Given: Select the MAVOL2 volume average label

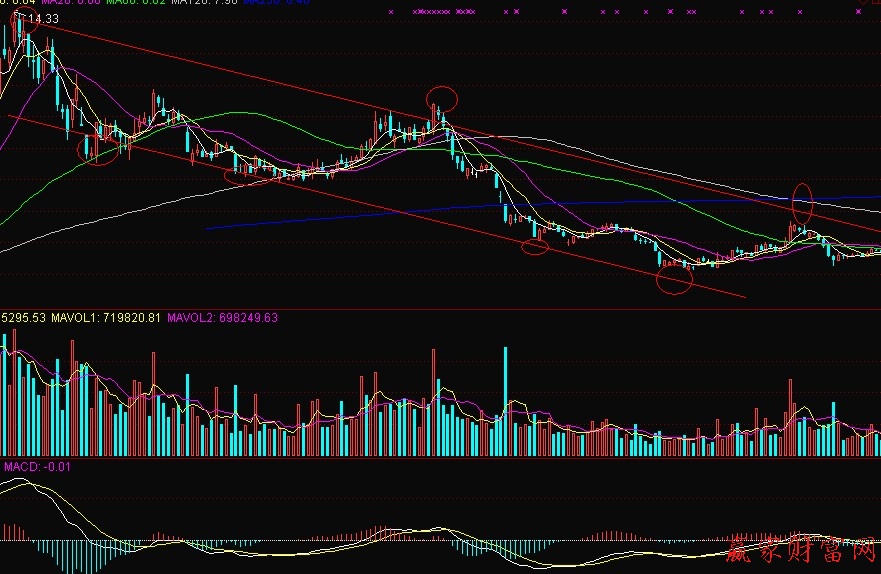Looking at the screenshot, I should click(x=222, y=318).
